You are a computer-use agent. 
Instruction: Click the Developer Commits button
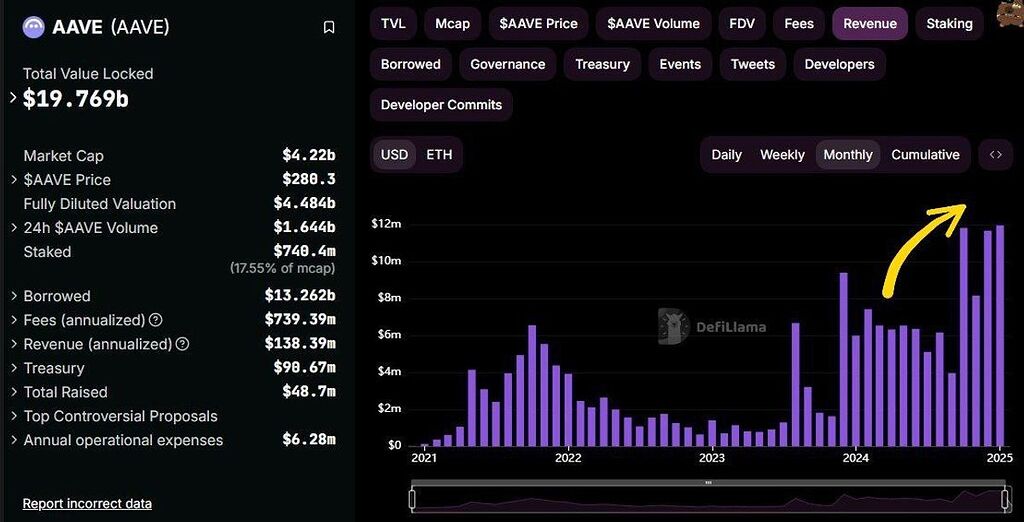coord(441,105)
